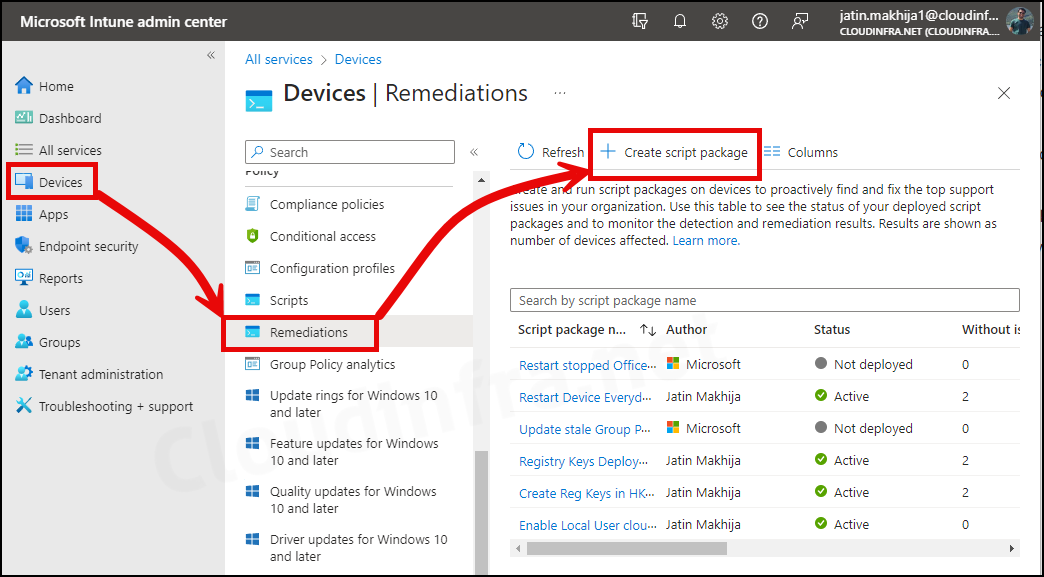This screenshot has width=1044, height=577.
Task: Click the Devices menu vertical scrollbar thumb
Action: click(x=481, y=512)
